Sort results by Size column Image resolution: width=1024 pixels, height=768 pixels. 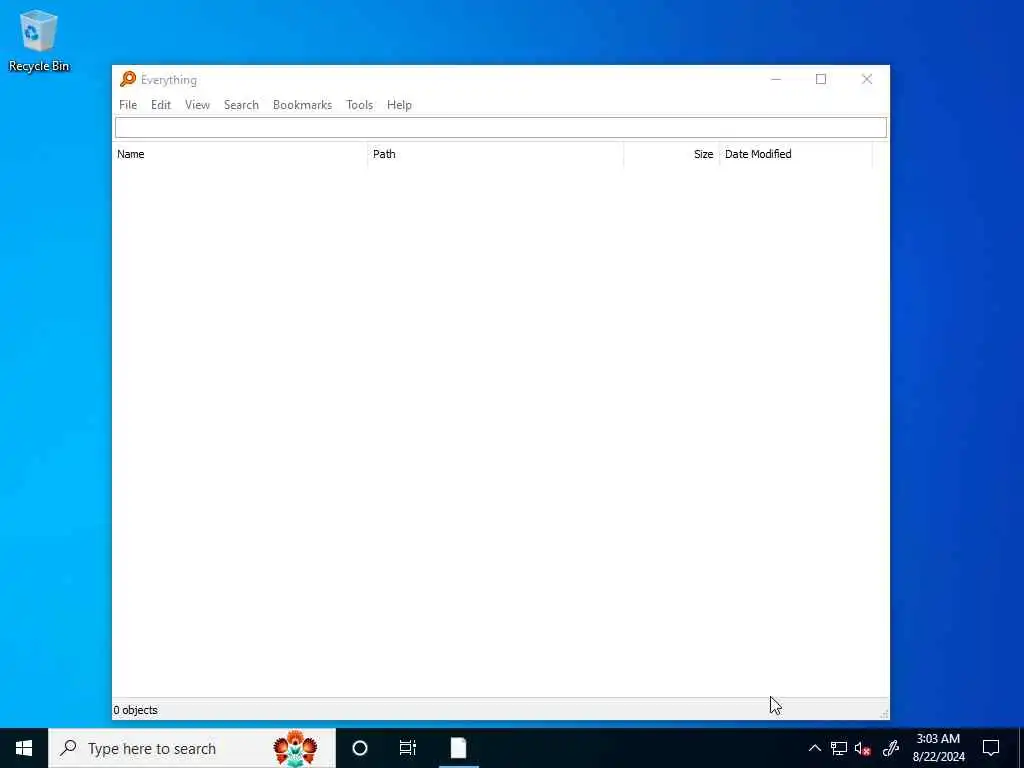(x=671, y=154)
